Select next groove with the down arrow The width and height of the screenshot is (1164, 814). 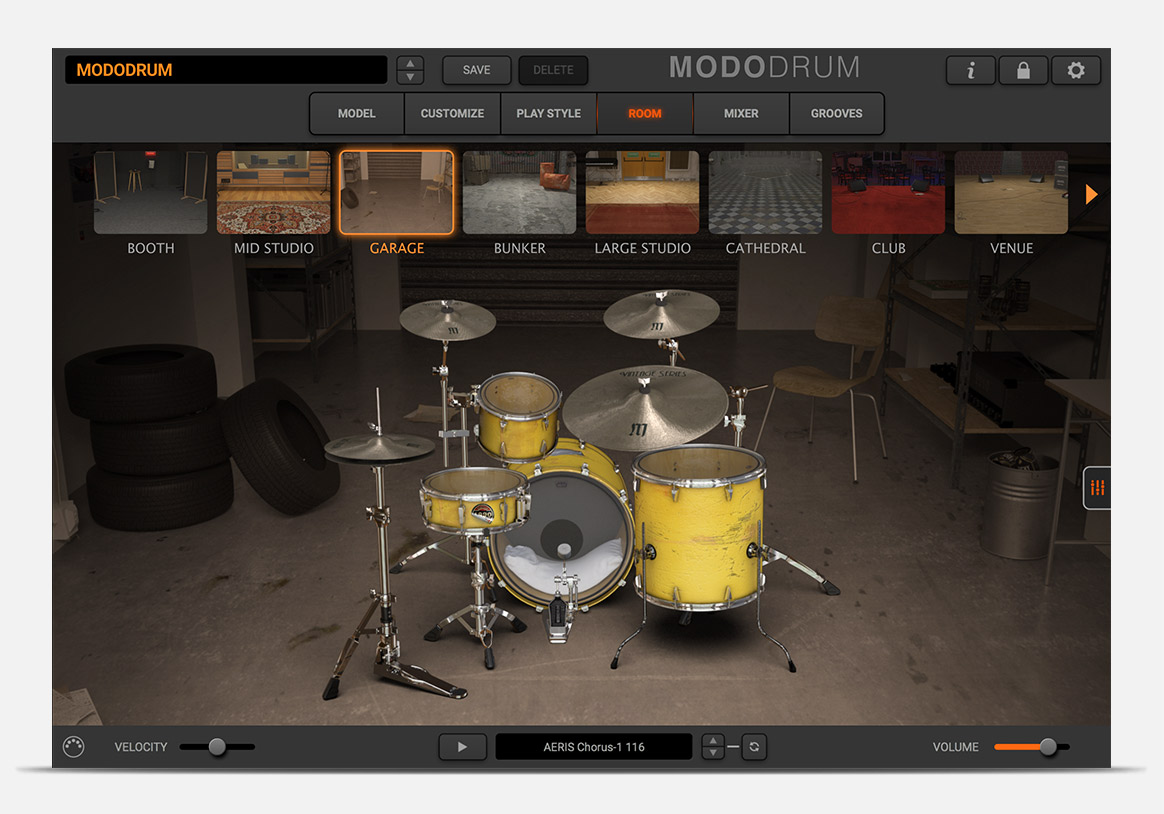point(713,753)
